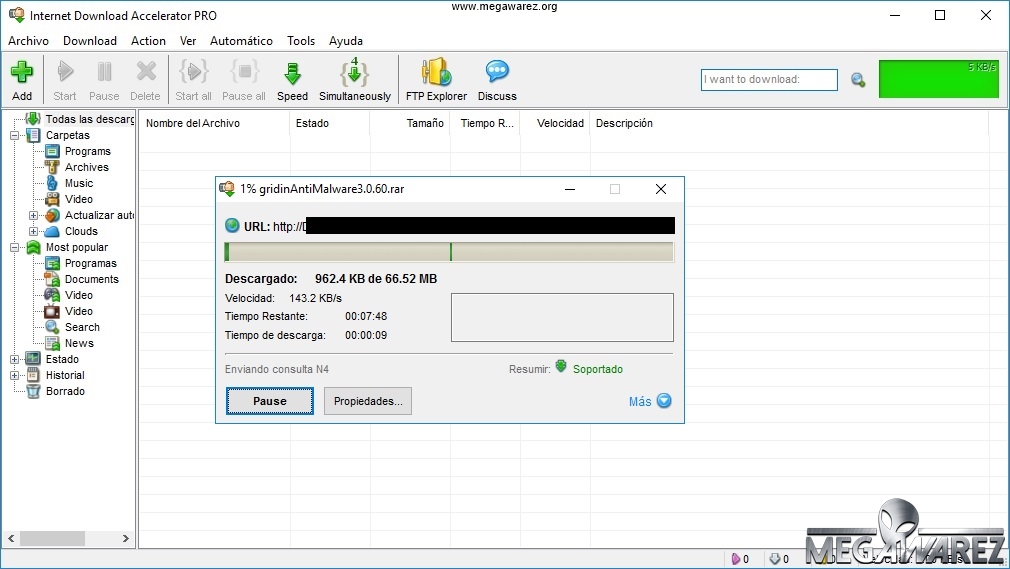This screenshot has width=1010, height=569.
Task: Select the Borrado trash item
Action: click(x=65, y=391)
